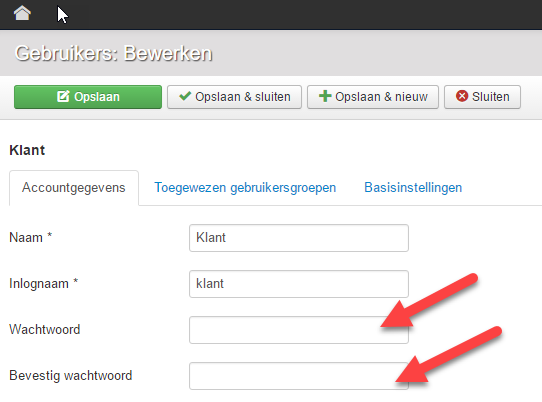The height and width of the screenshot is (402, 542).
Task: Click the pencil edit icon on Opslaan
Action: pyautogui.click(x=63, y=96)
